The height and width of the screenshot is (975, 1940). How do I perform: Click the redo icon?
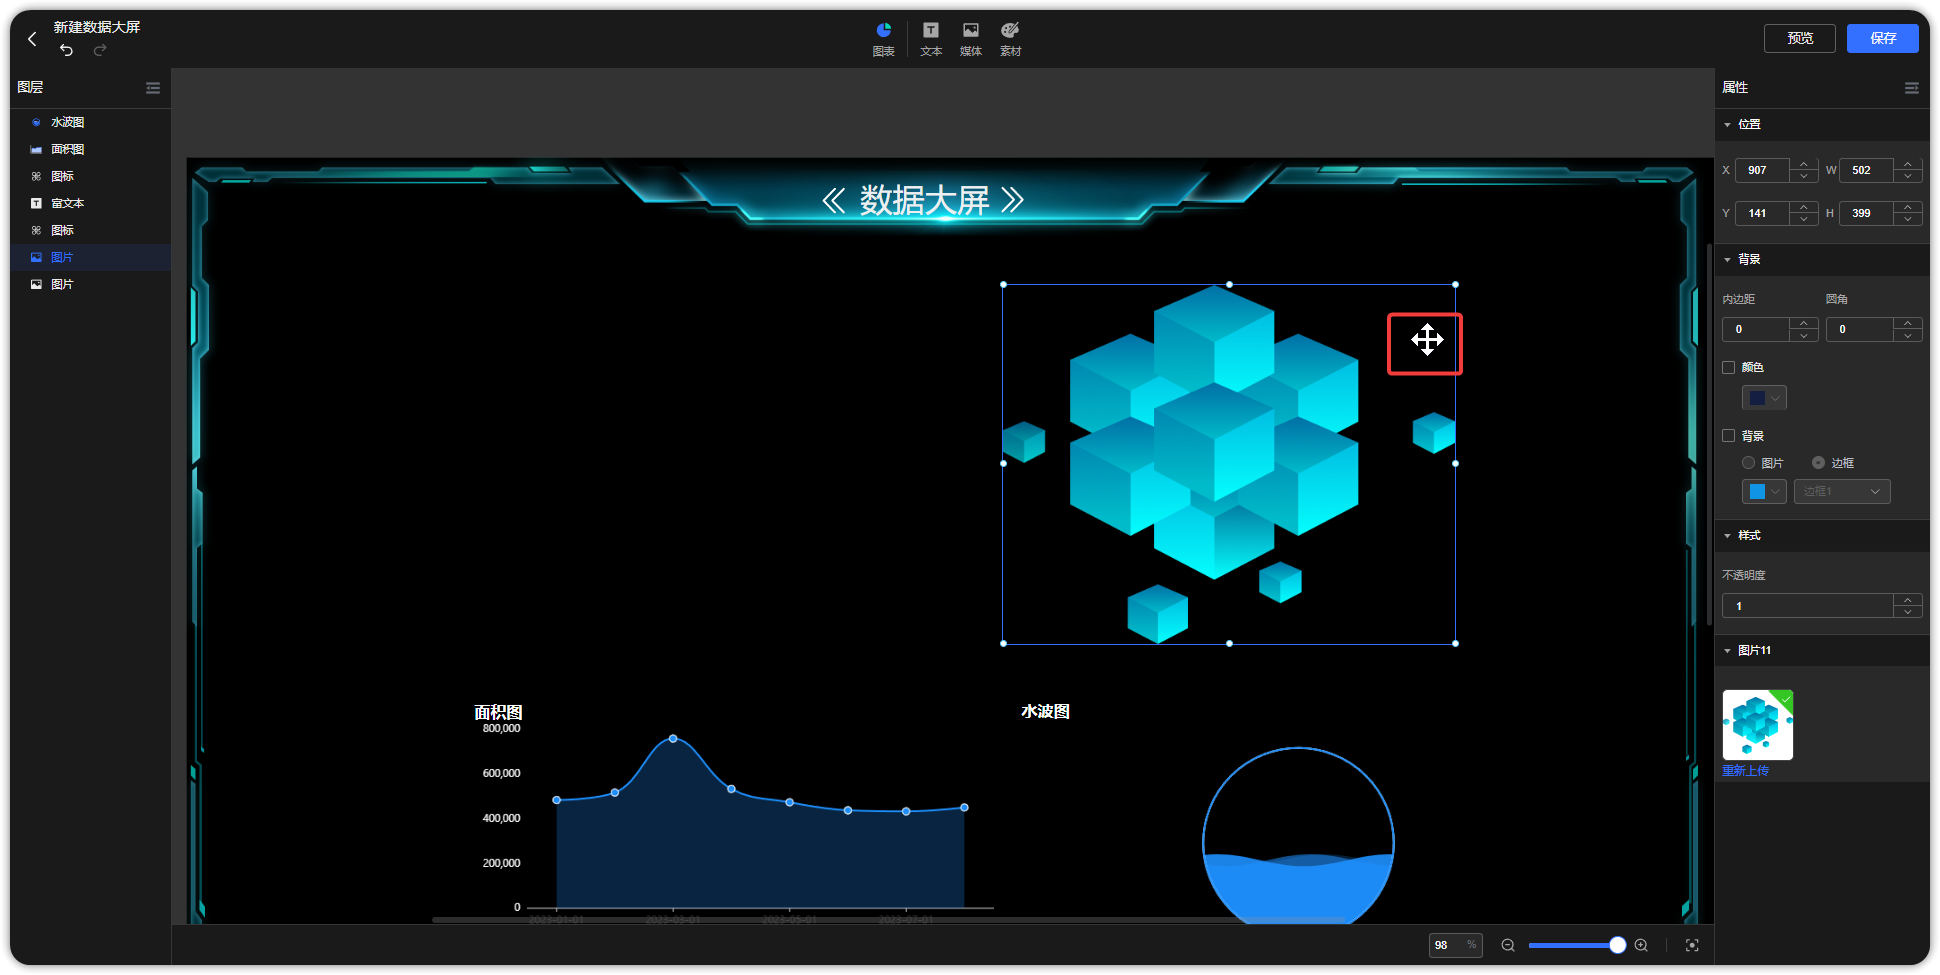[x=100, y=50]
